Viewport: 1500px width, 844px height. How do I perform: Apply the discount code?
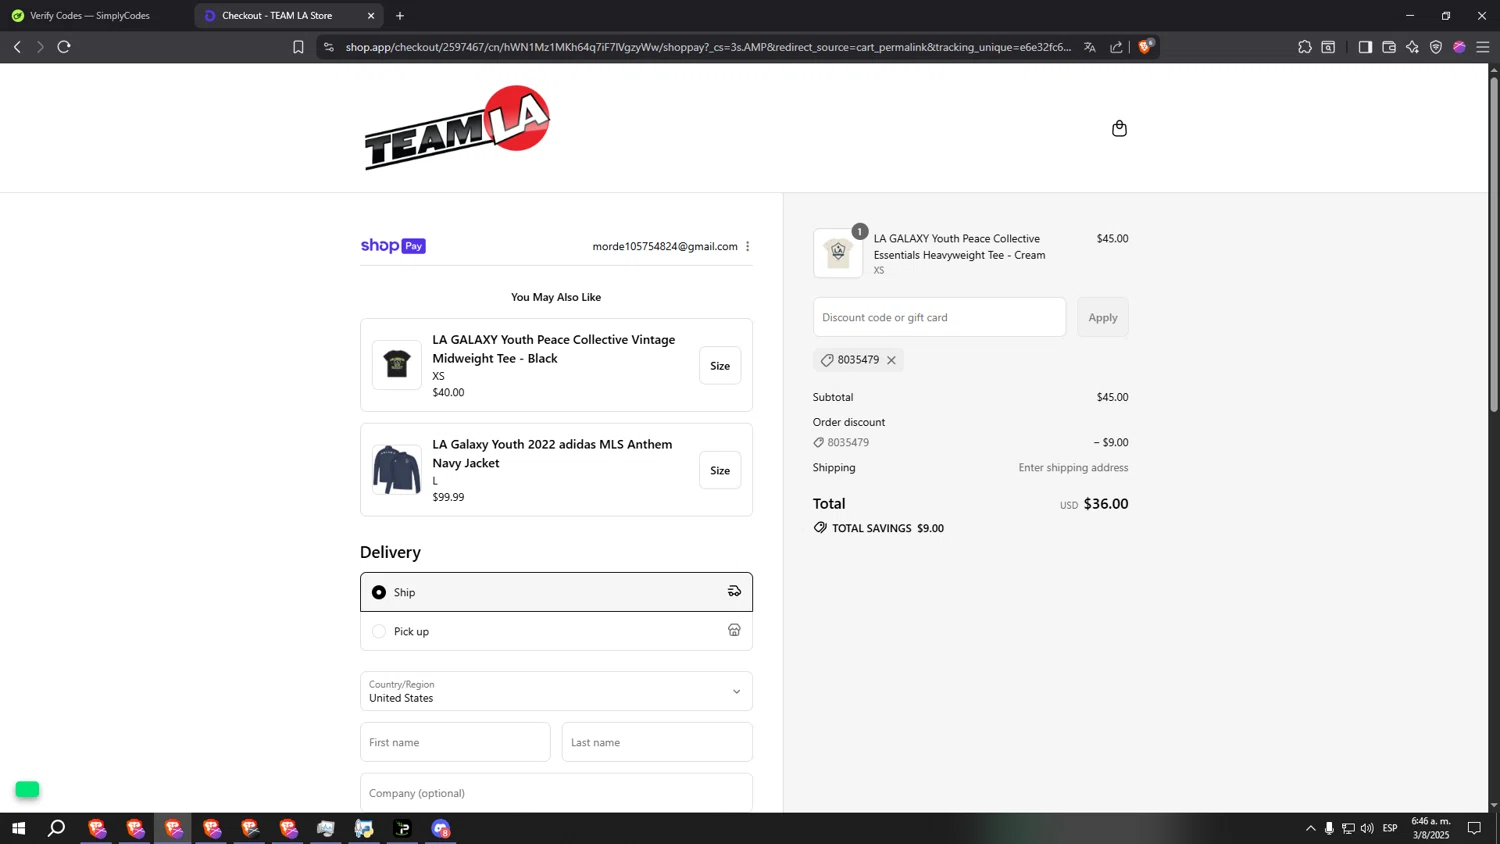[1103, 317]
